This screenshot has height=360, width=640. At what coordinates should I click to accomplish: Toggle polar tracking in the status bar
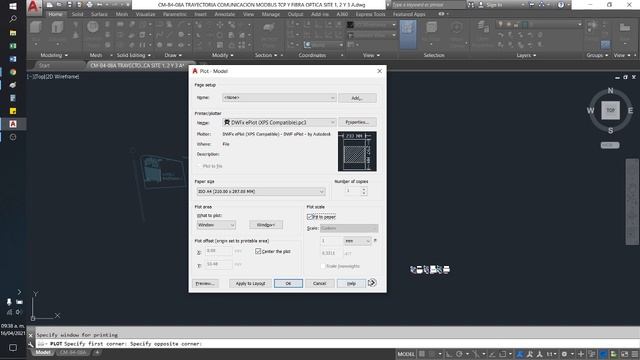pyautogui.click(x=460, y=354)
